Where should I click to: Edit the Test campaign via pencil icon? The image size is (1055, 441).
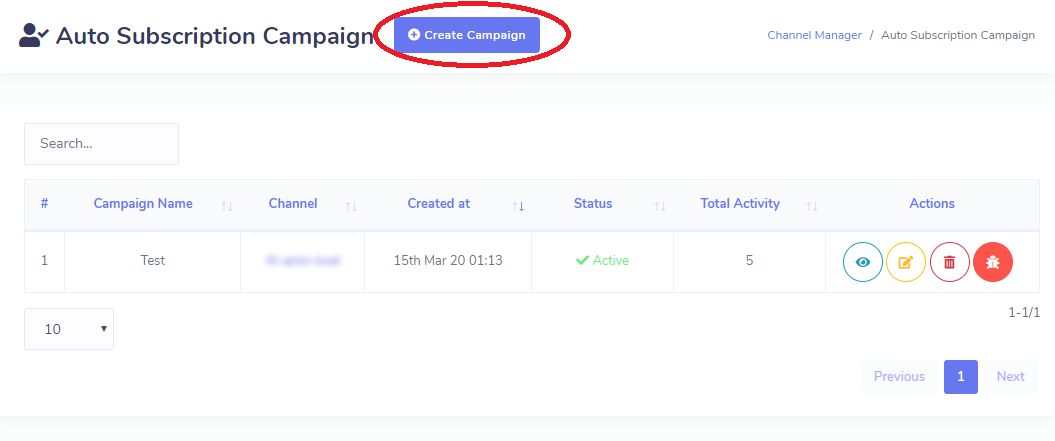click(906, 262)
